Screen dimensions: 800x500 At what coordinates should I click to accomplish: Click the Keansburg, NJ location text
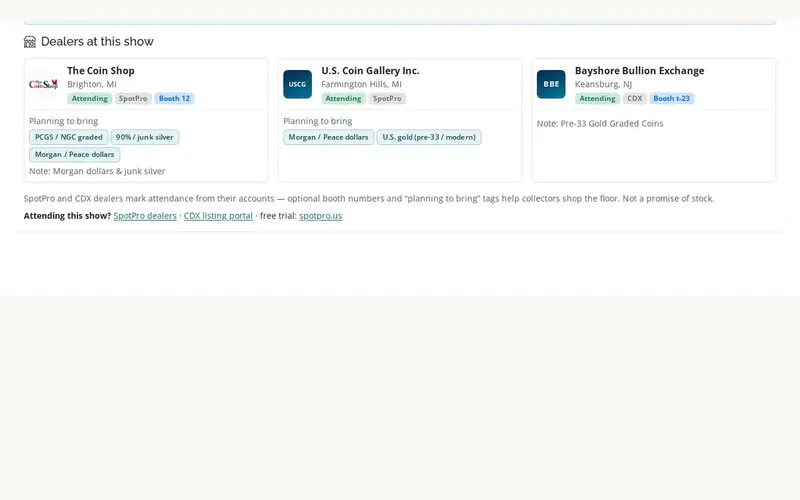point(603,84)
